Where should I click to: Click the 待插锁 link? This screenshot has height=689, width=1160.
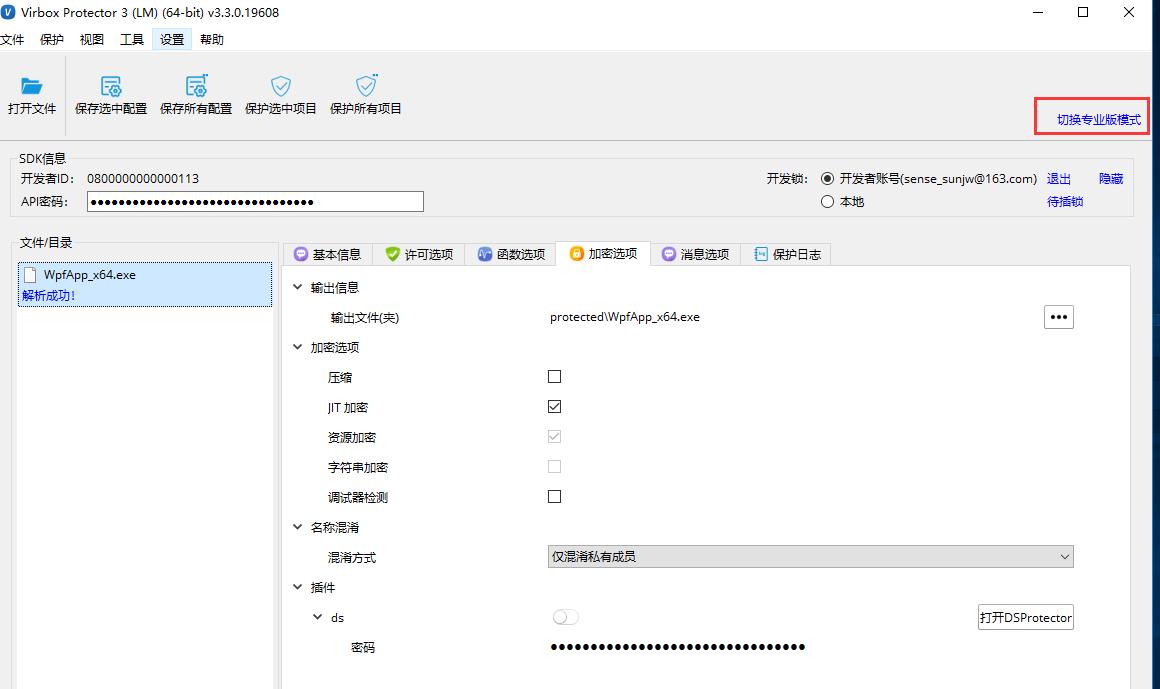(x=1065, y=201)
